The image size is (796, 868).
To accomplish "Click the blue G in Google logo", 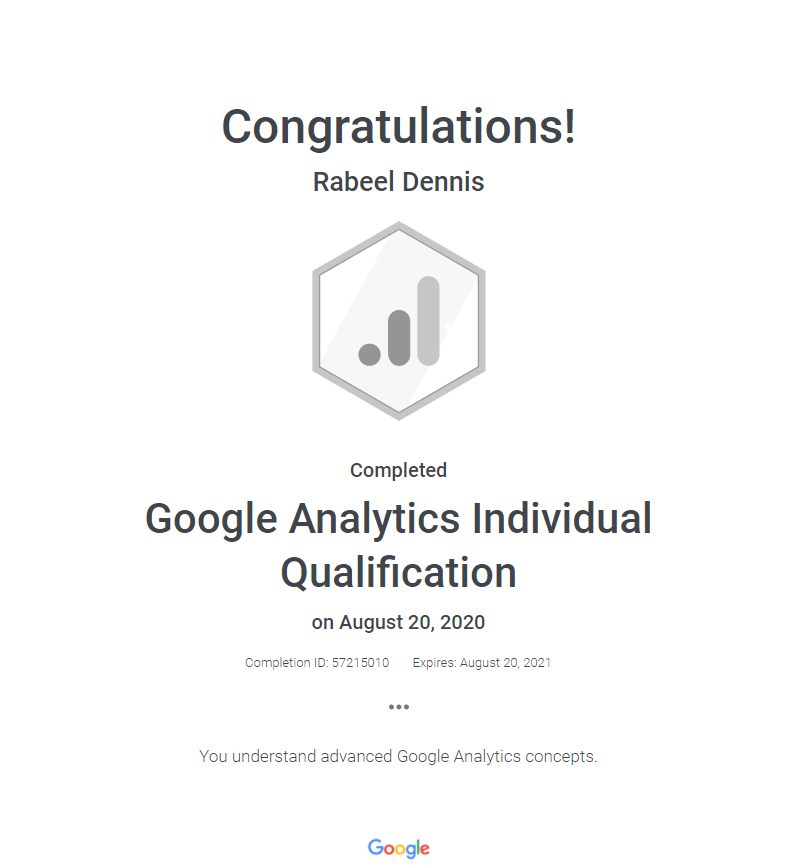I will coord(376,847).
